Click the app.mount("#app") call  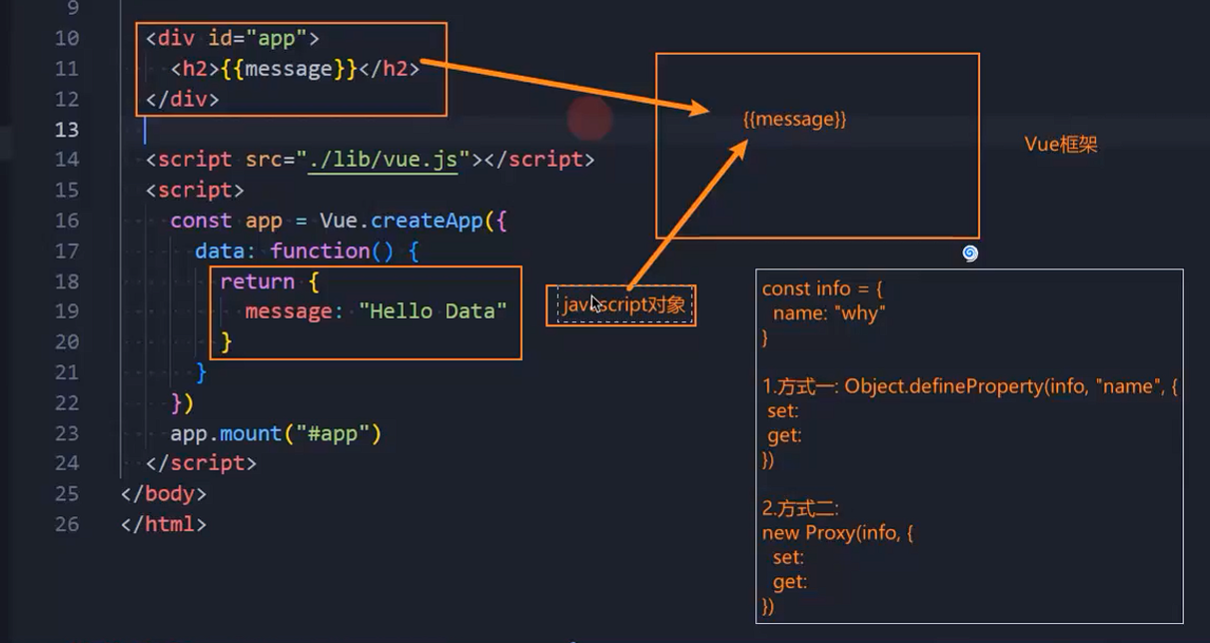pos(276,433)
